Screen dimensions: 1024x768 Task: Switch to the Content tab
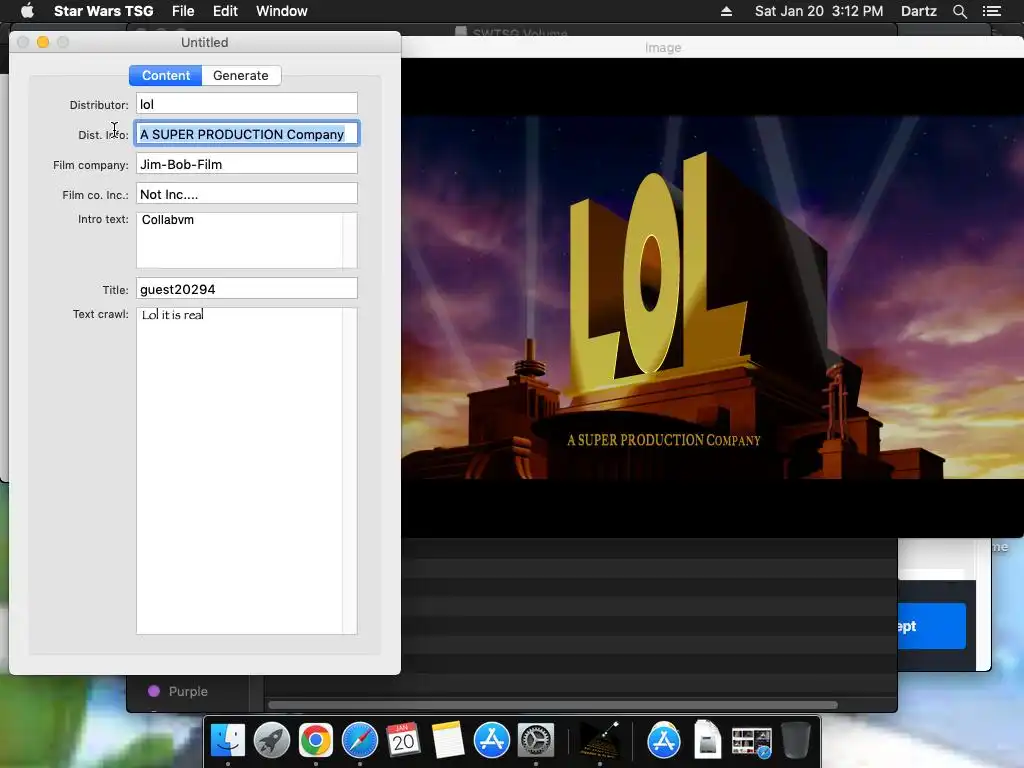click(x=166, y=75)
